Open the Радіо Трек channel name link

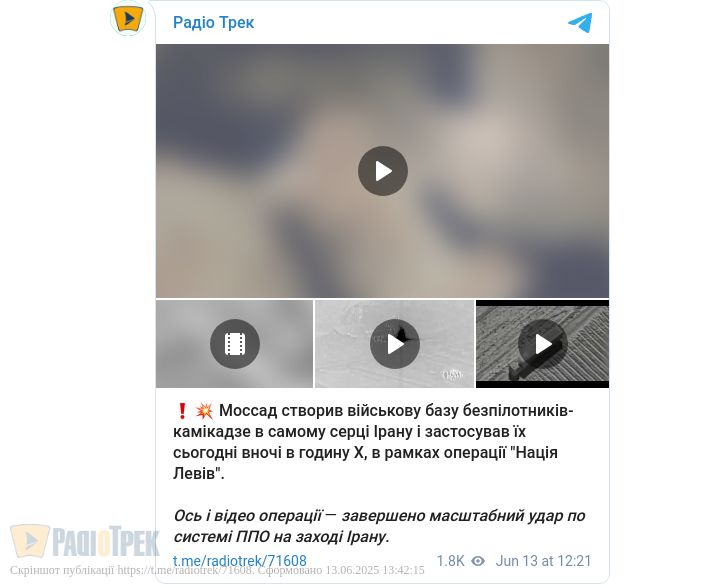(x=214, y=22)
